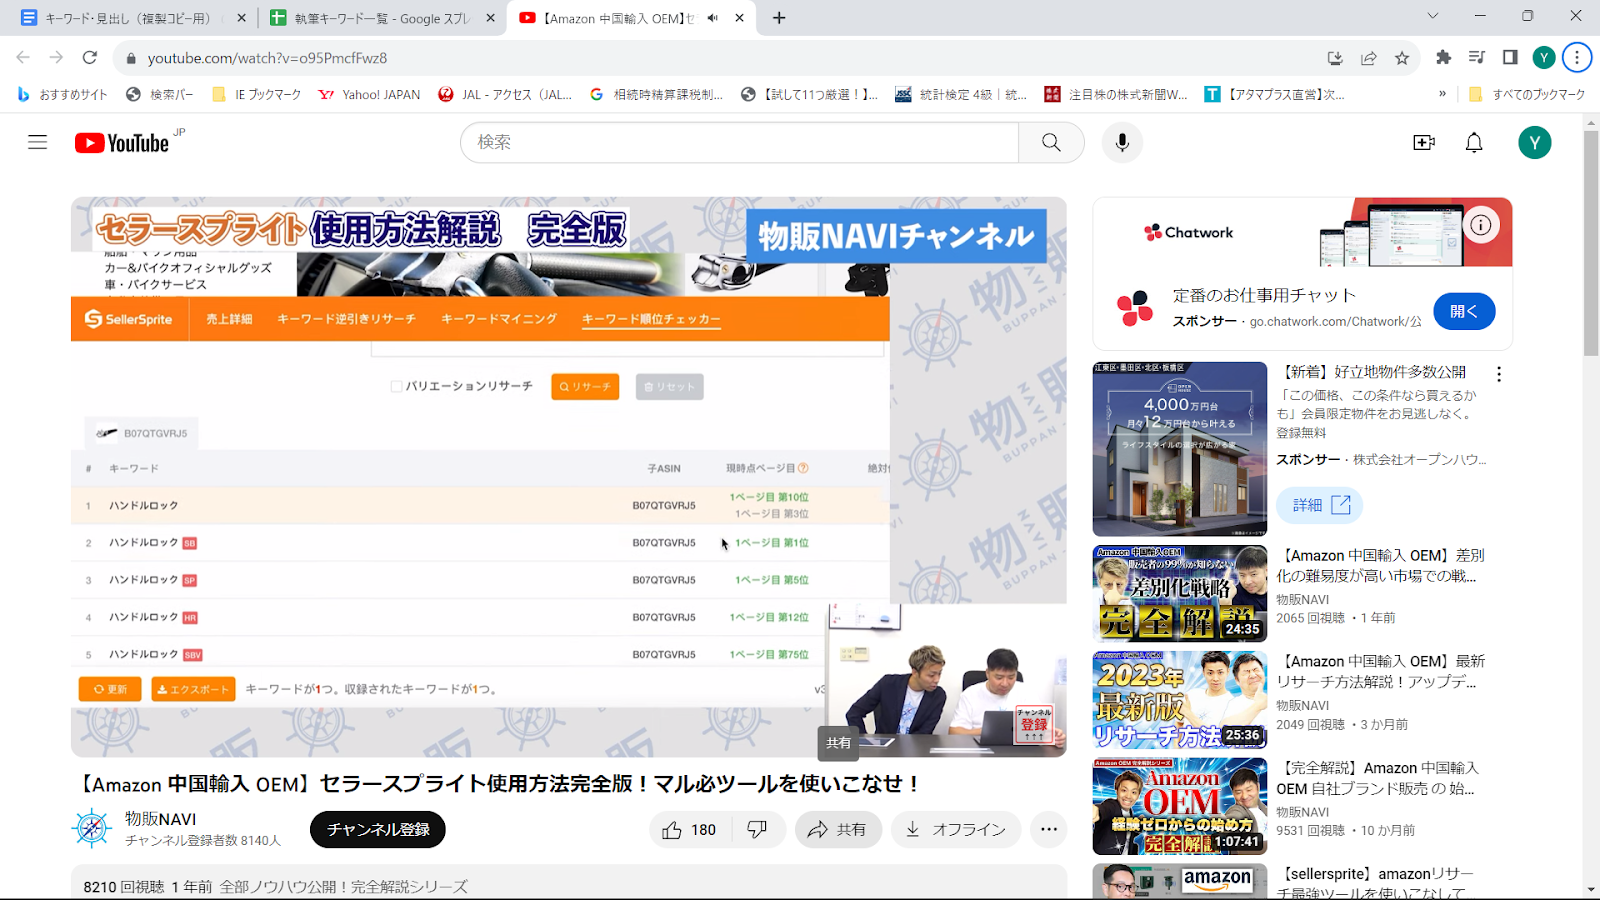Click the YouTube search input field
The width and height of the screenshot is (1600, 900).
pos(740,142)
